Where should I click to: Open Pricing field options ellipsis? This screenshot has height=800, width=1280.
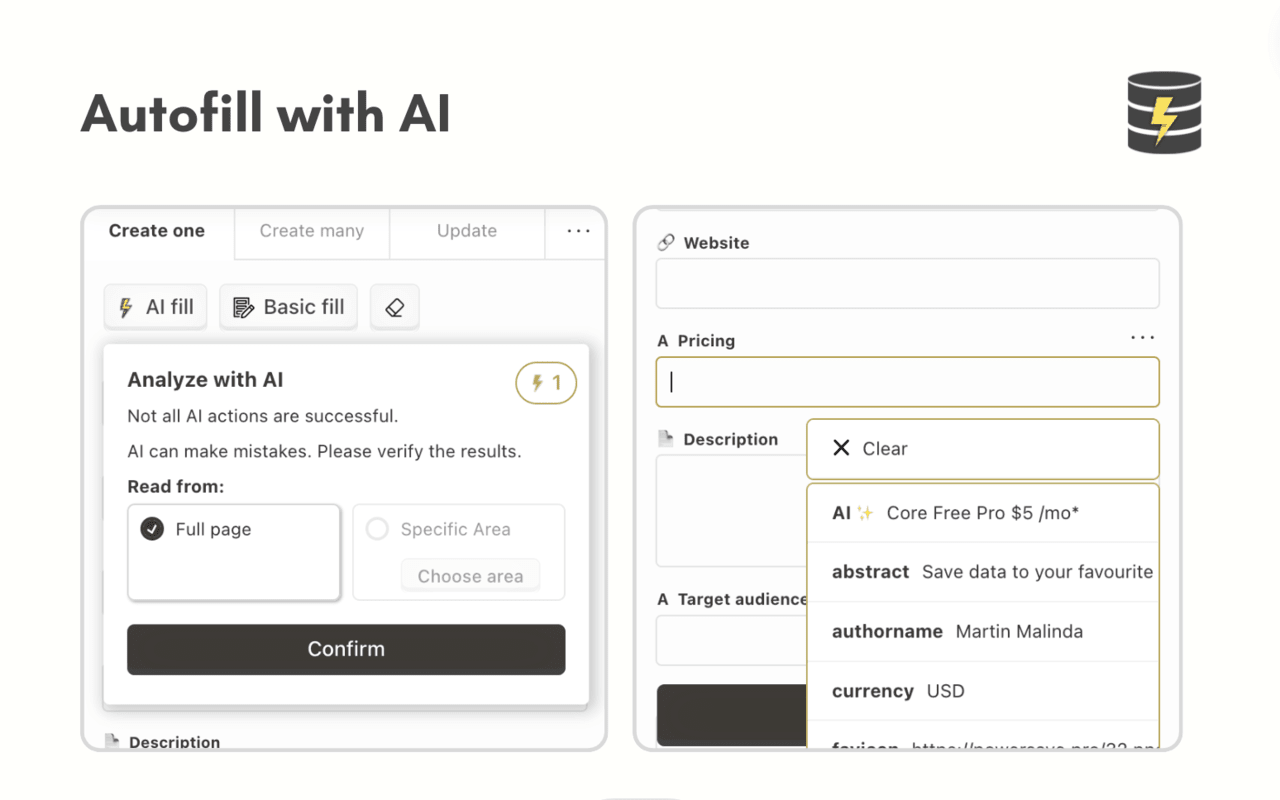tap(1142, 338)
